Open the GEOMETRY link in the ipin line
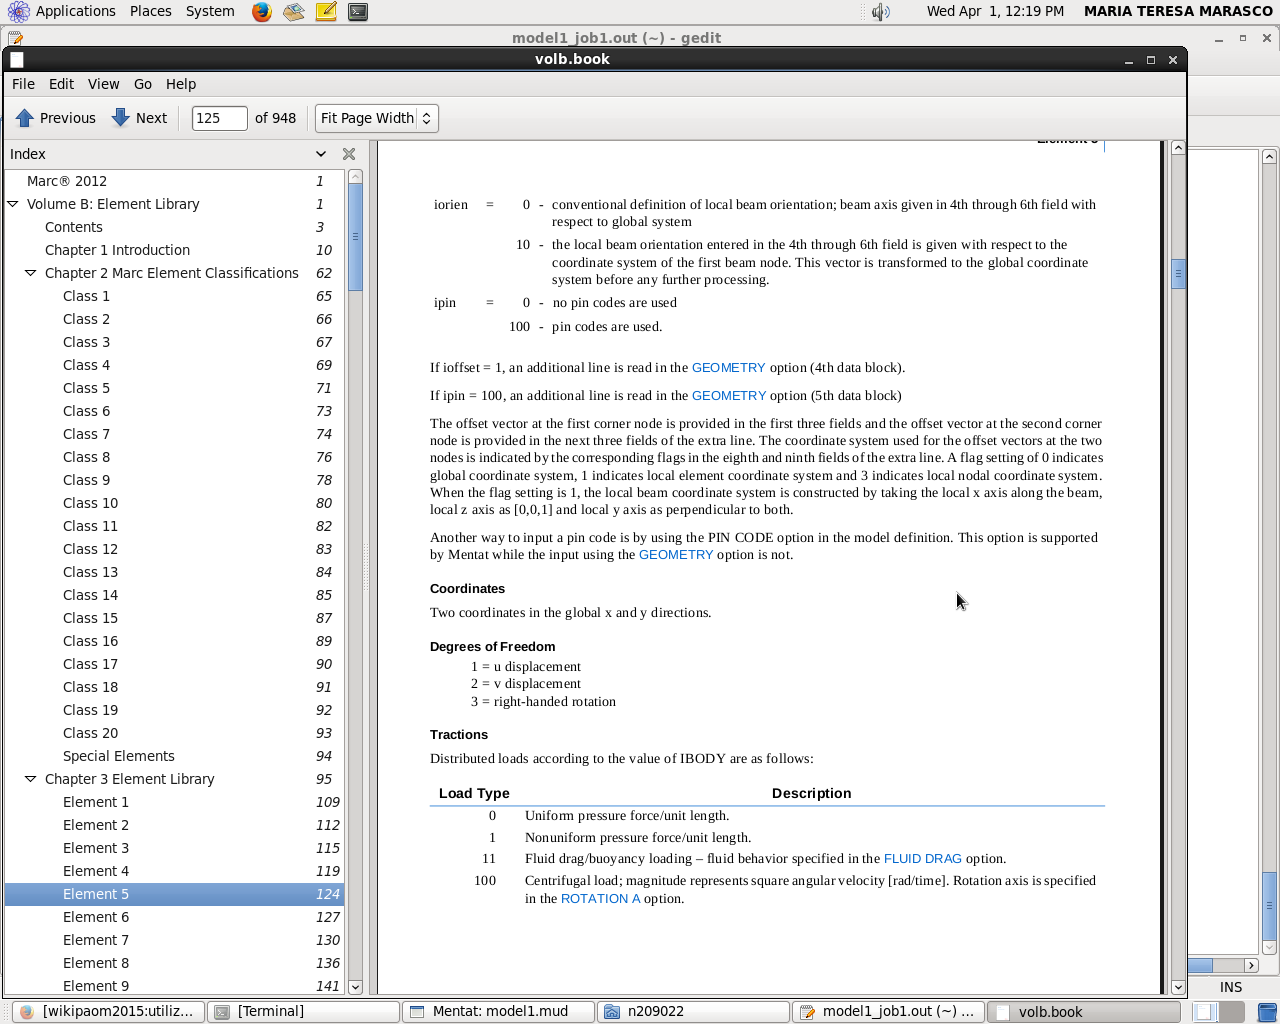The image size is (1280, 1024). (729, 396)
